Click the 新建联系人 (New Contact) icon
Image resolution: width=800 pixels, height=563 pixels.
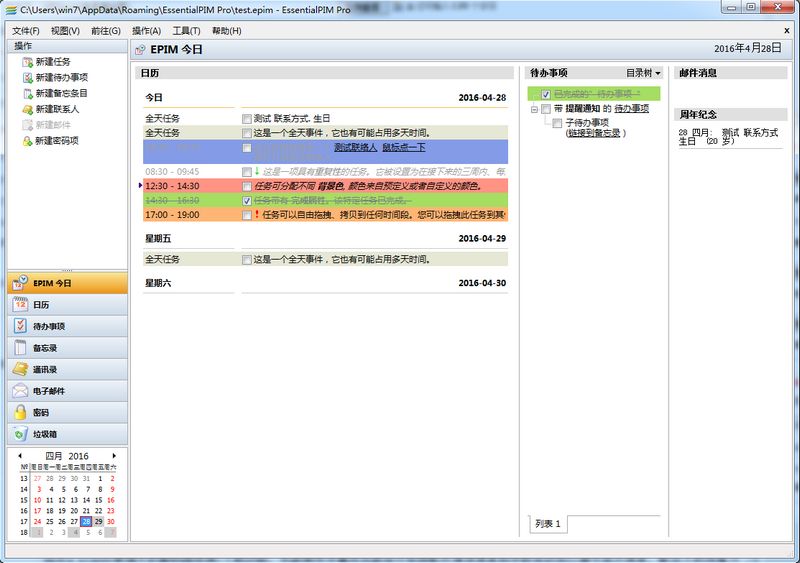27,109
